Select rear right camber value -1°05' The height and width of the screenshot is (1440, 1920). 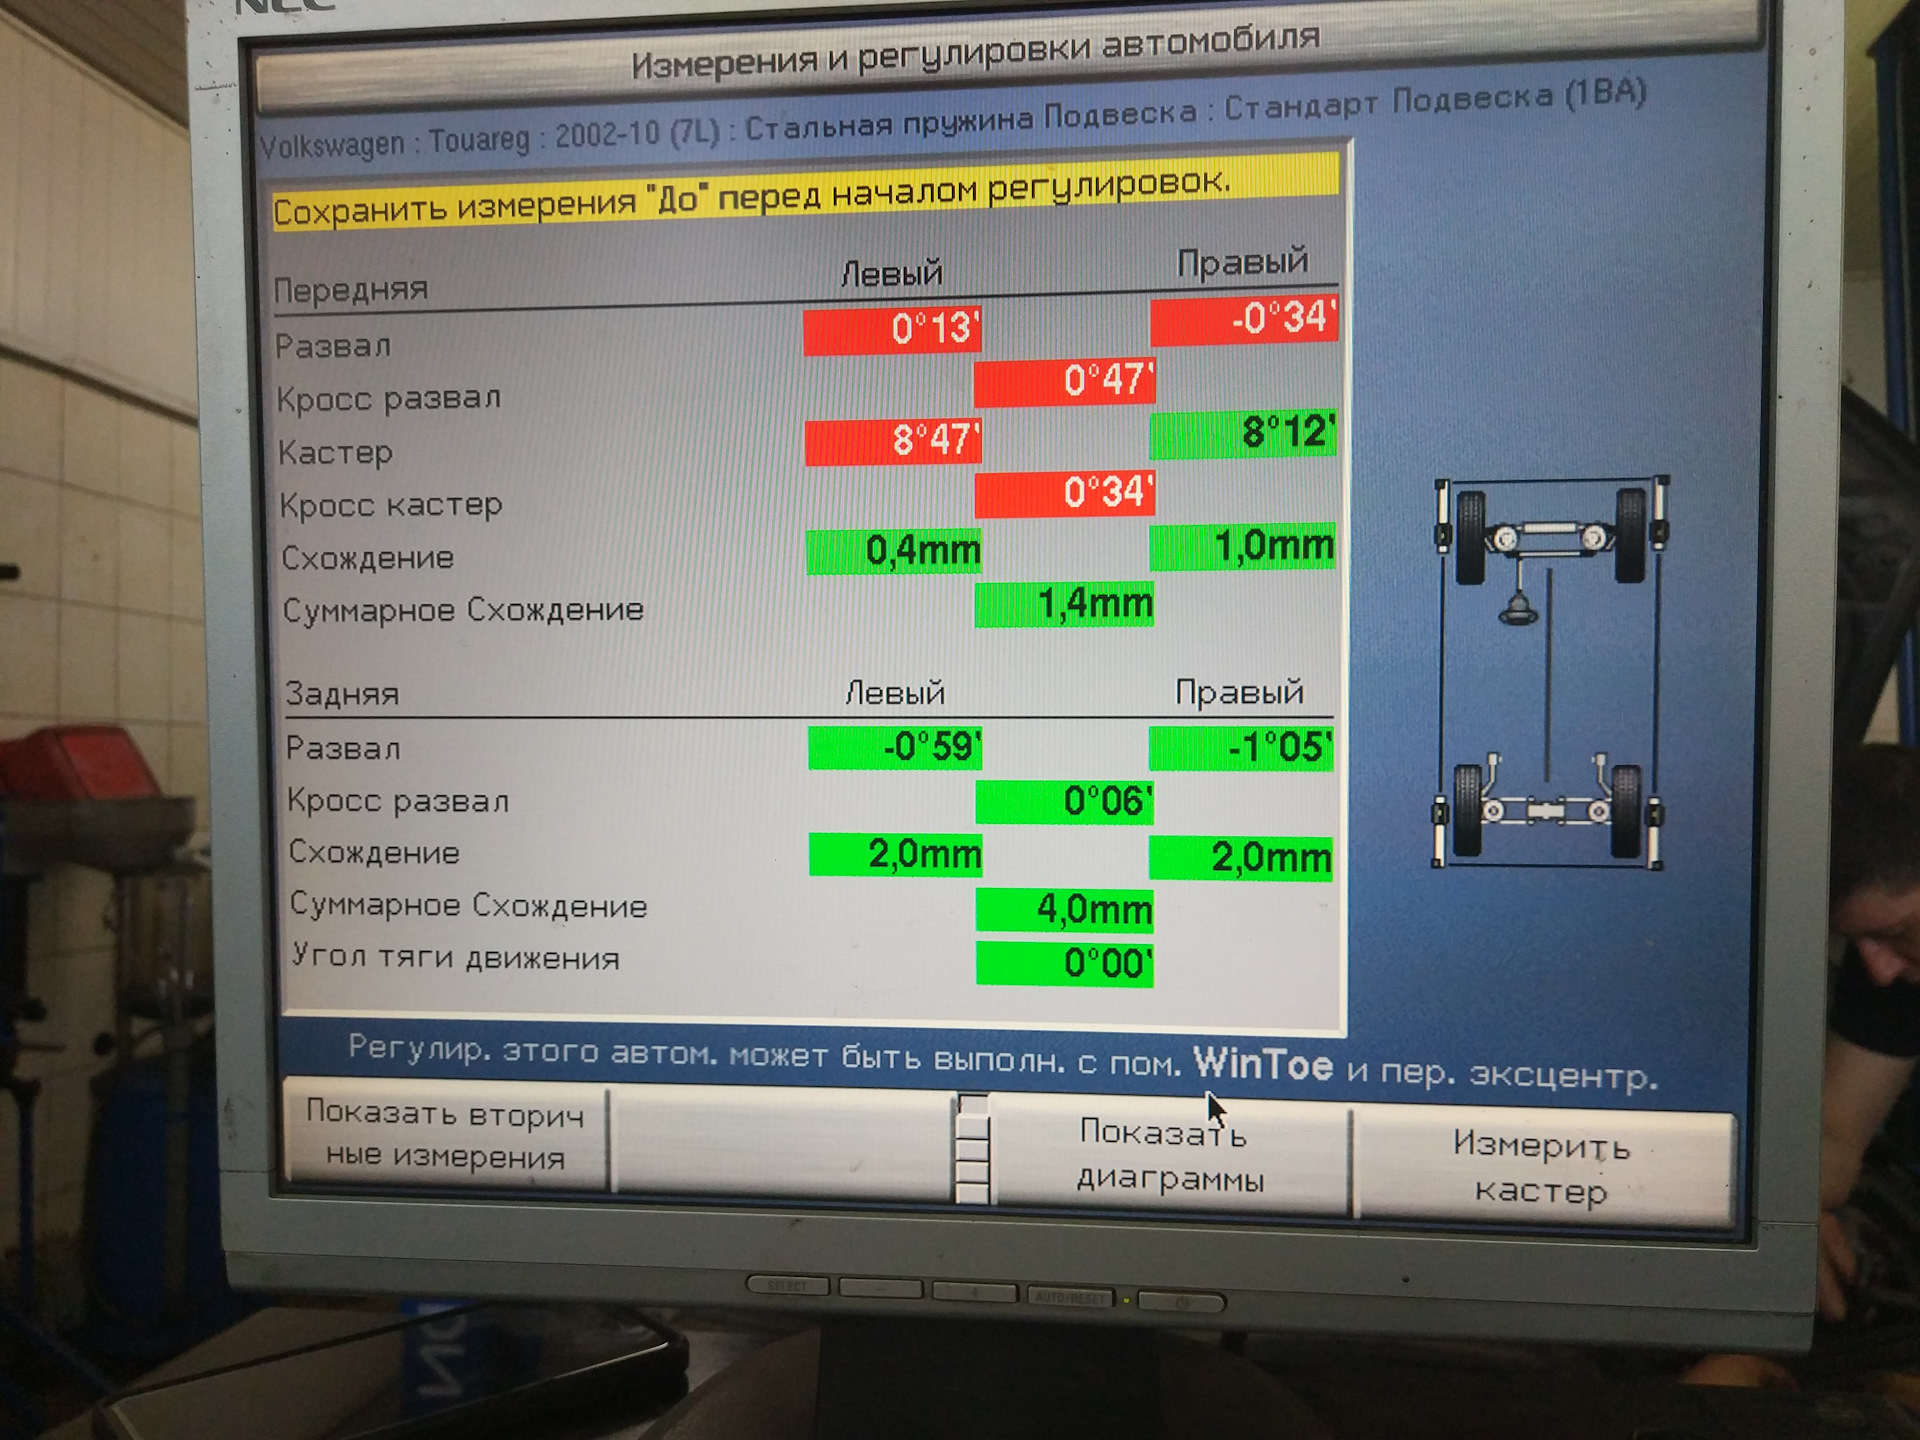pos(1241,748)
